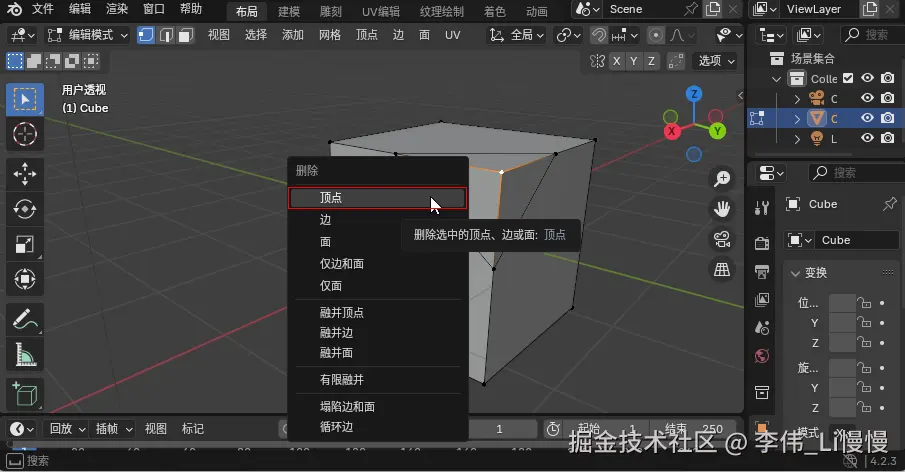905x472 pixels.
Task: Toggle X axis mesh mirror
Action: [616, 61]
